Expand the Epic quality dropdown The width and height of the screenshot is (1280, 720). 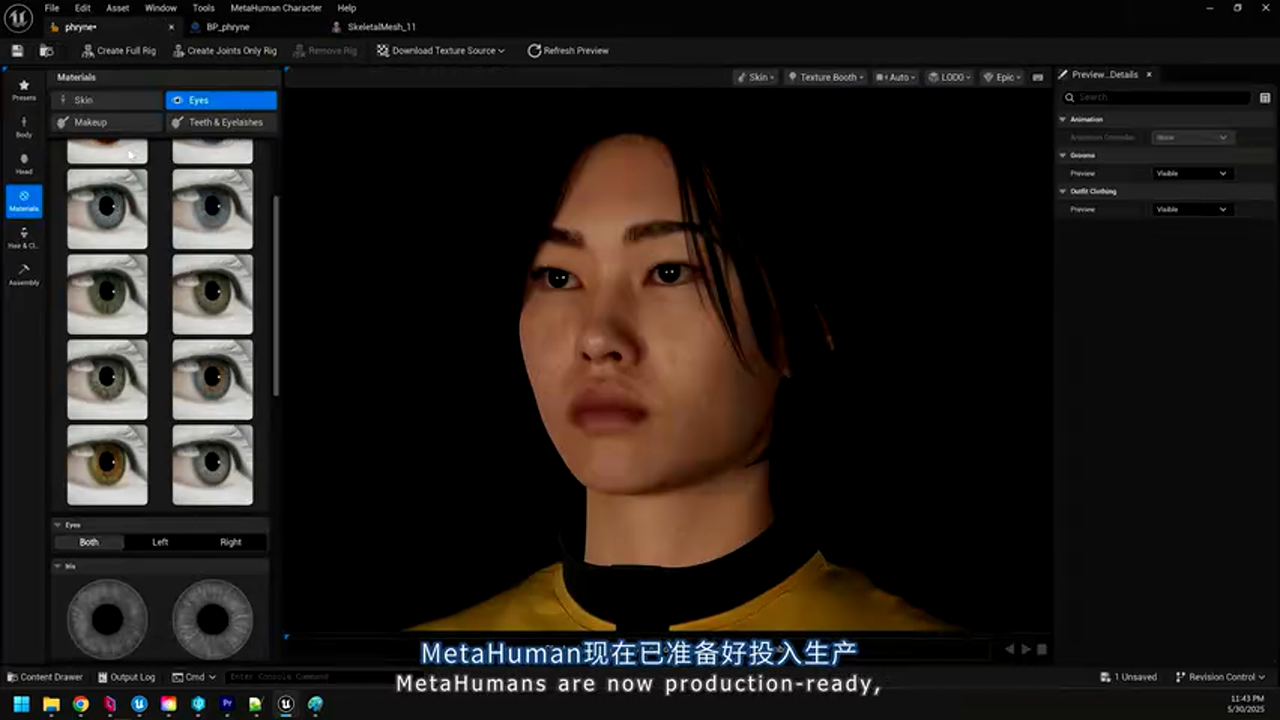click(1002, 76)
